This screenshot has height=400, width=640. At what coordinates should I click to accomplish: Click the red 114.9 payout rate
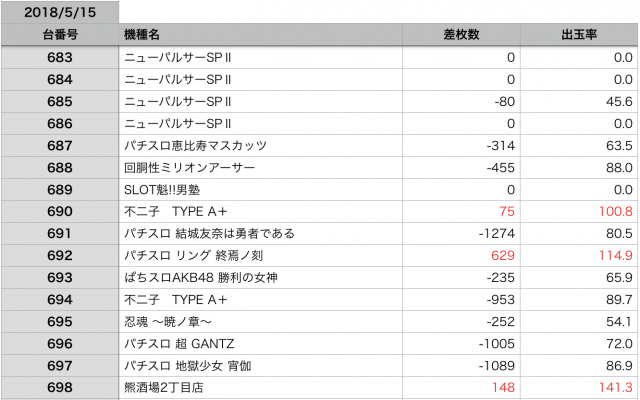tap(615, 255)
